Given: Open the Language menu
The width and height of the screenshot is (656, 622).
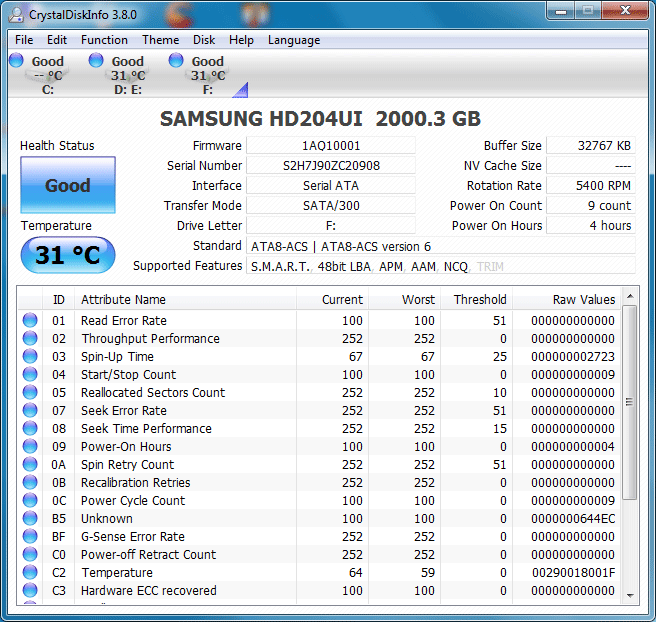Looking at the screenshot, I should (294, 40).
